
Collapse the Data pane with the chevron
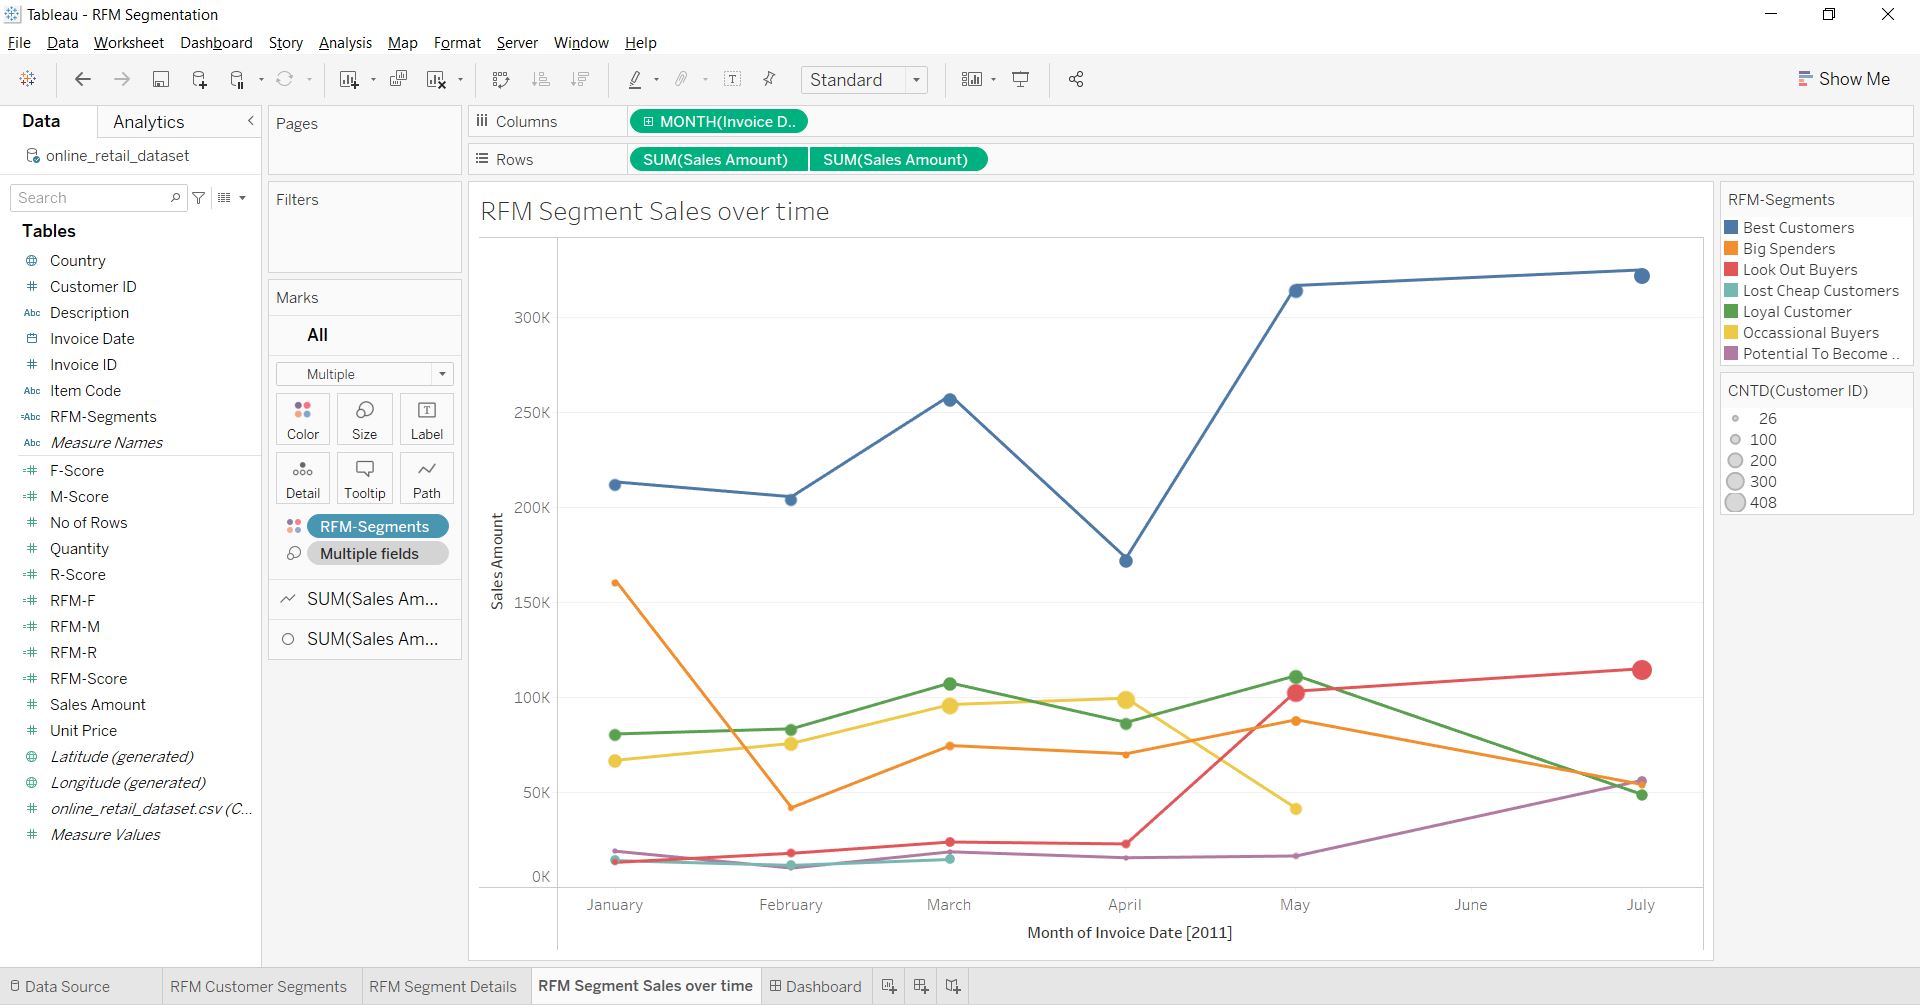[251, 121]
